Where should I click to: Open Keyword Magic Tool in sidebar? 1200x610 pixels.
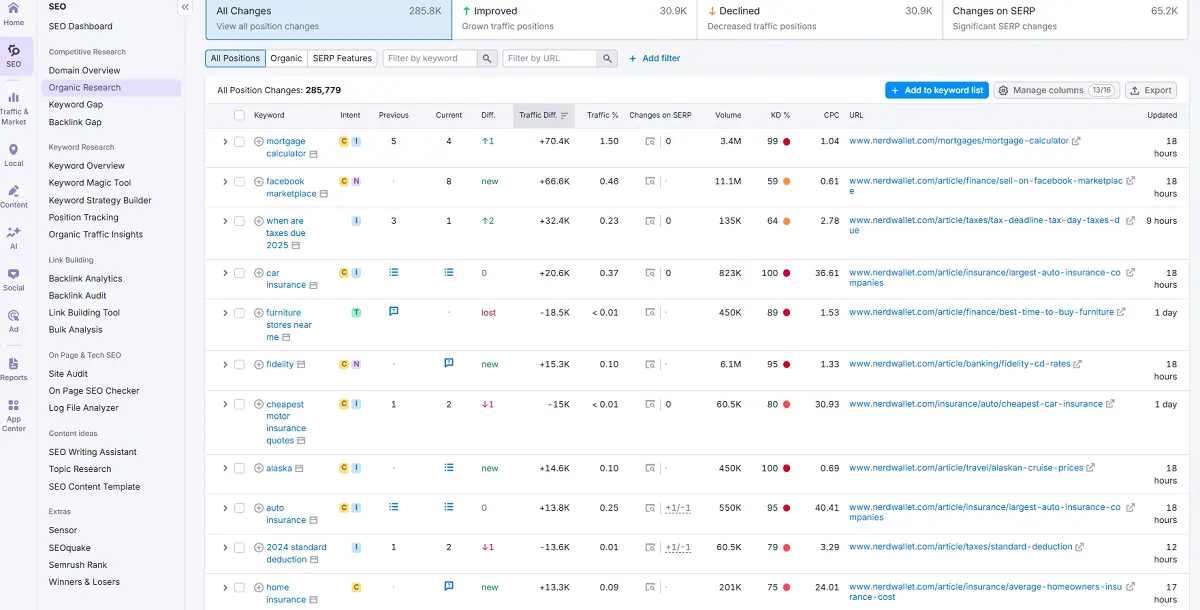click(90, 183)
